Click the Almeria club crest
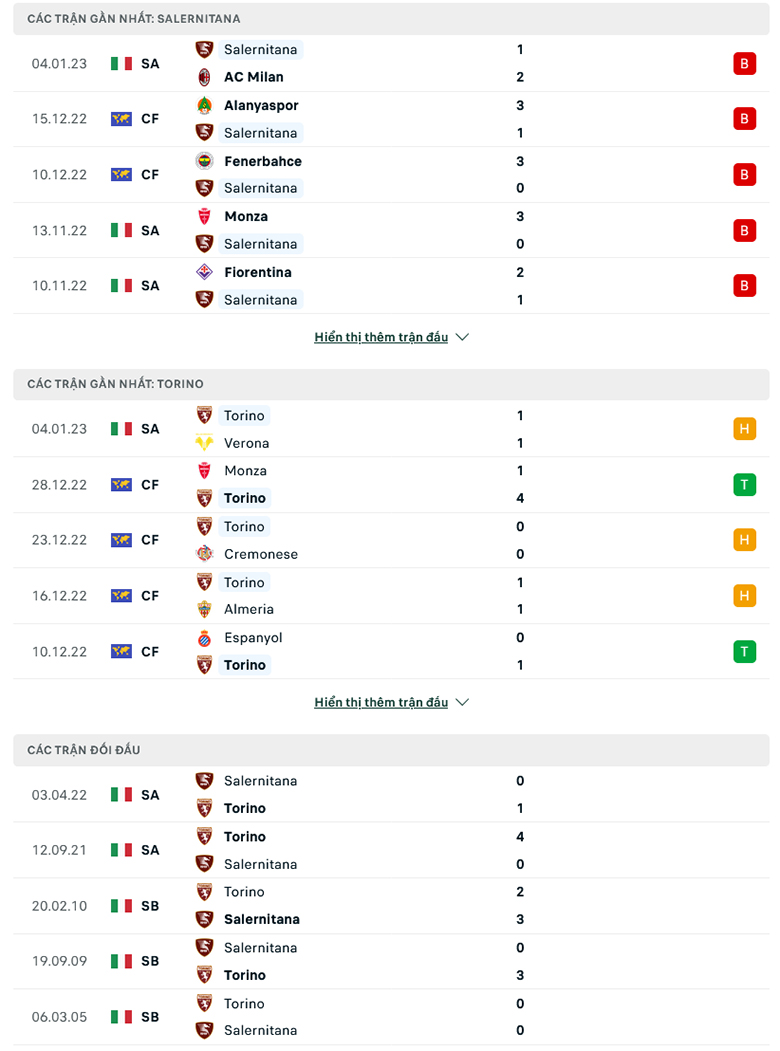780x1051 pixels. click(204, 609)
